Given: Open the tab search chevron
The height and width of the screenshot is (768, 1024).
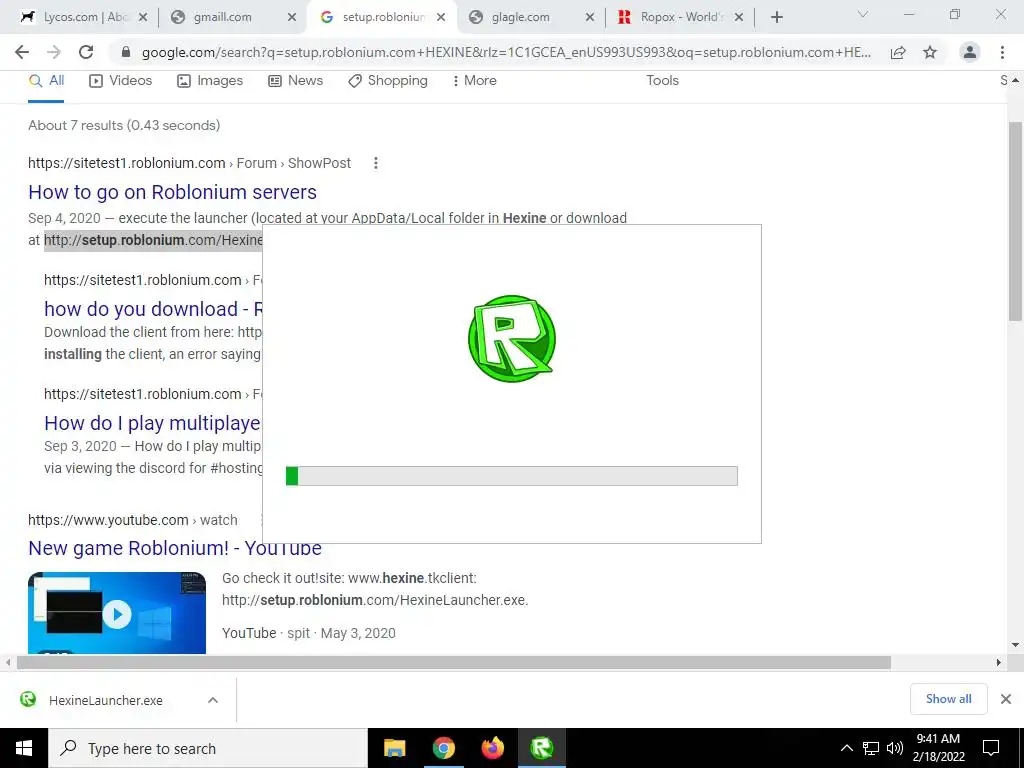Looking at the screenshot, I should [863, 14].
